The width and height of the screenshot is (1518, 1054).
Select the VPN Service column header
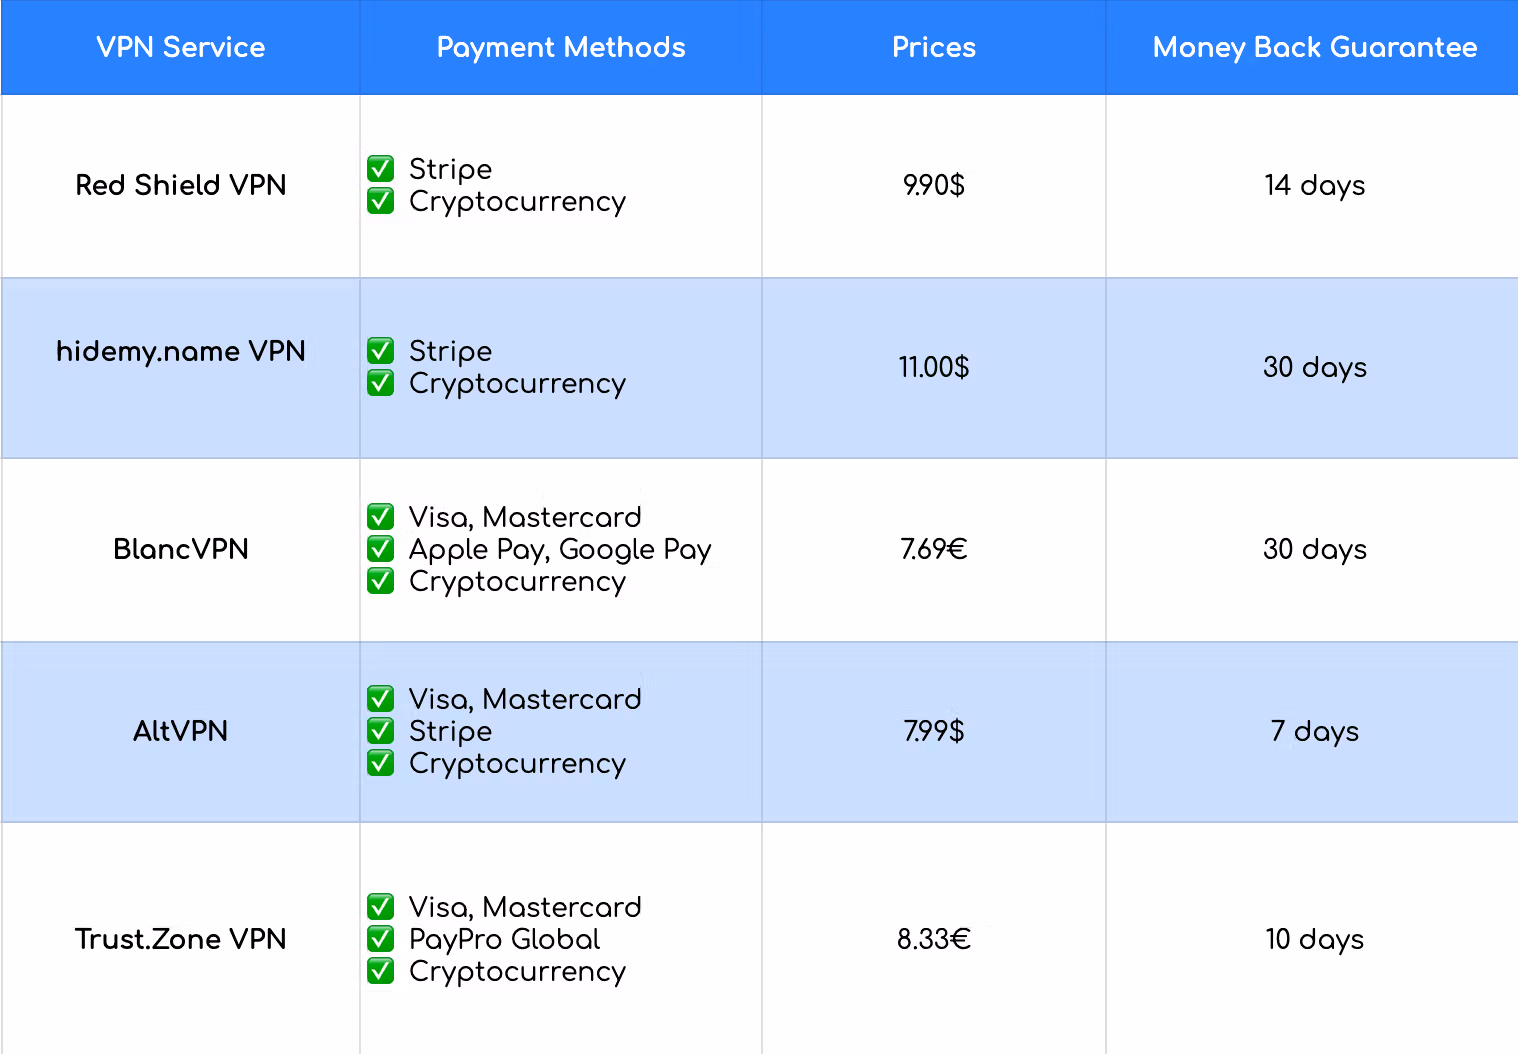pyautogui.click(x=181, y=47)
